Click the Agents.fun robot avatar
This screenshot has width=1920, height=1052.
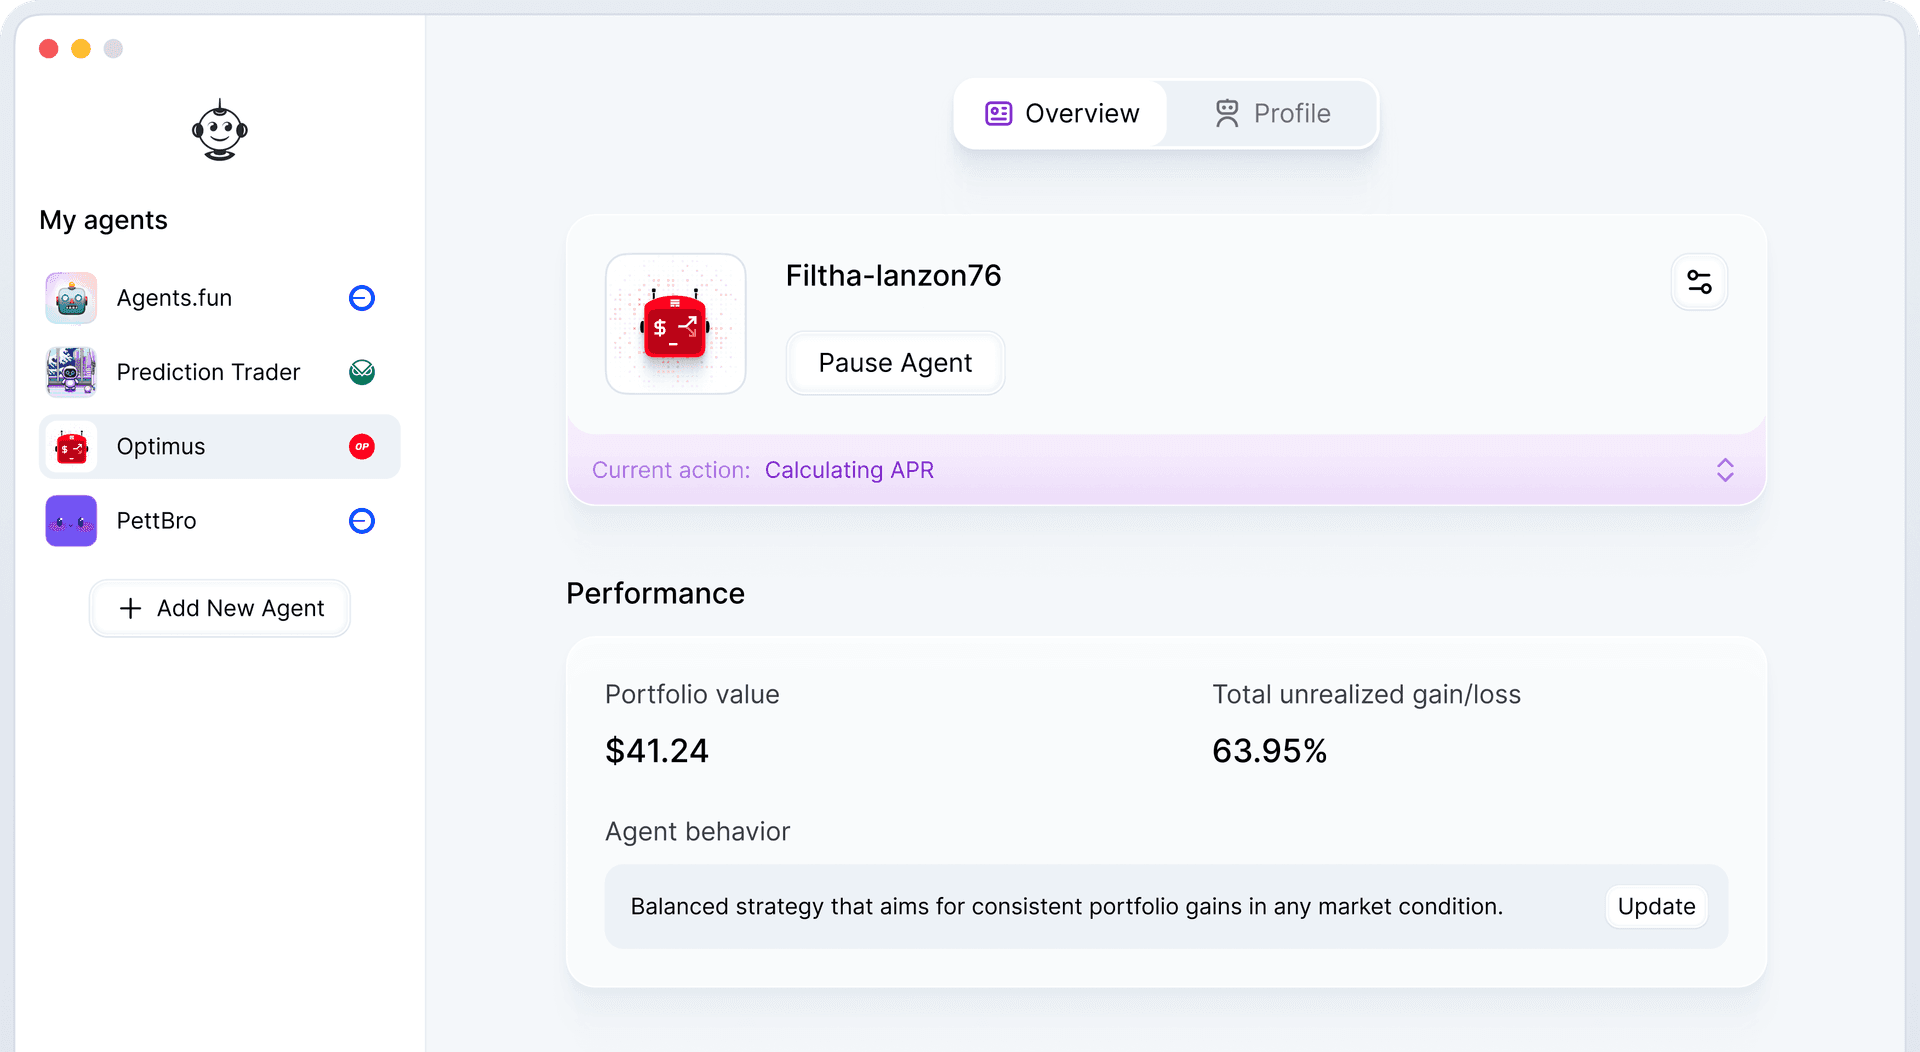coord(71,298)
